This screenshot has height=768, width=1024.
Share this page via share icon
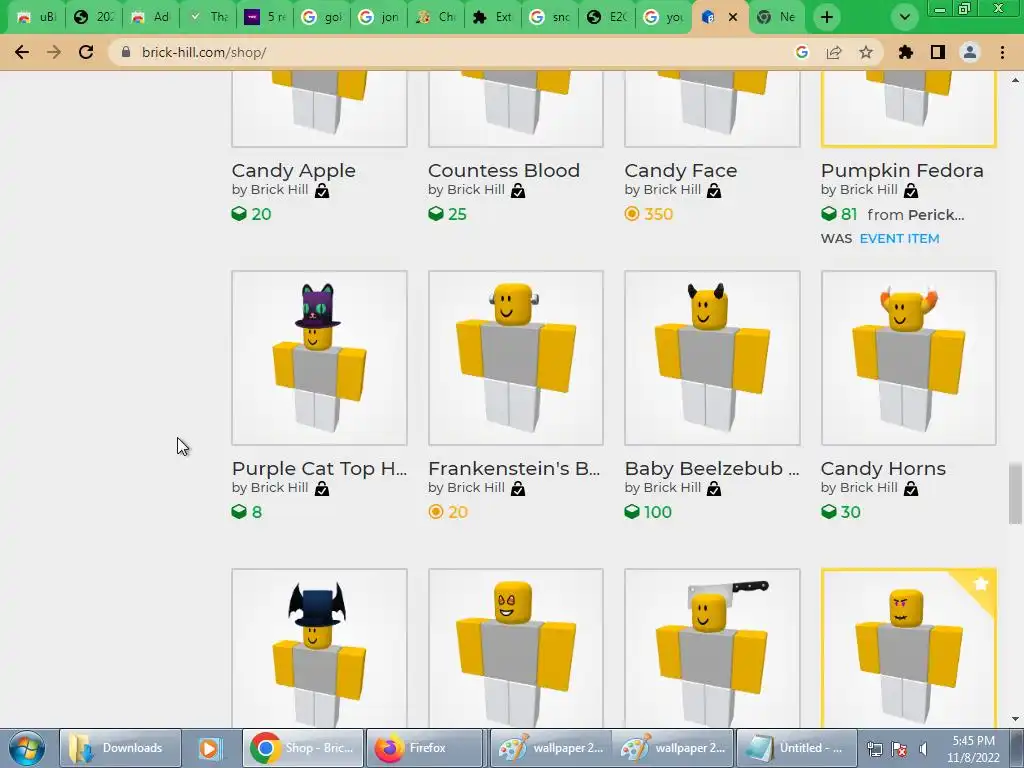point(834,52)
